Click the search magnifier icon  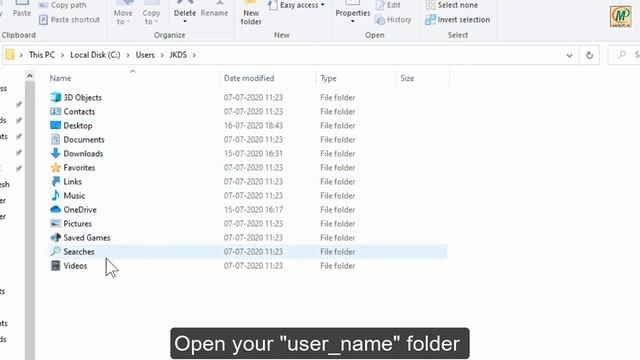click(622, 55)
